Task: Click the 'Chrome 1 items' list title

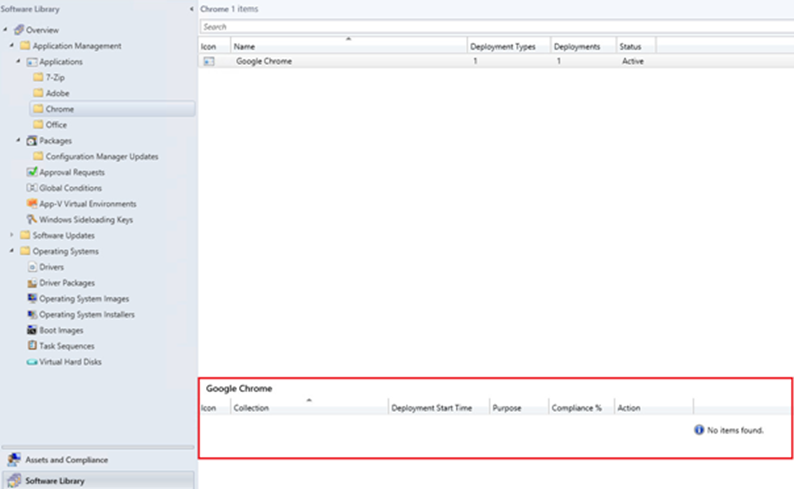Action: coord(229,9)
